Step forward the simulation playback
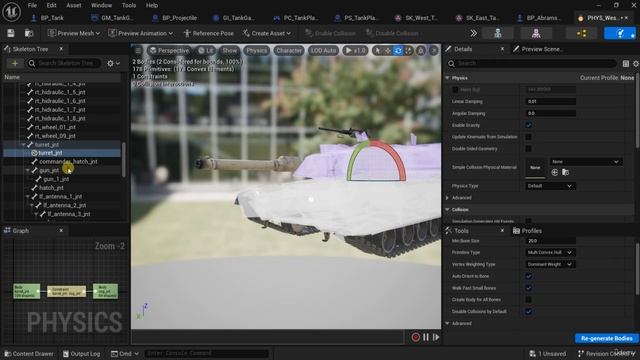The height and width of the screenshot is (360, 640). coord(436,337)
